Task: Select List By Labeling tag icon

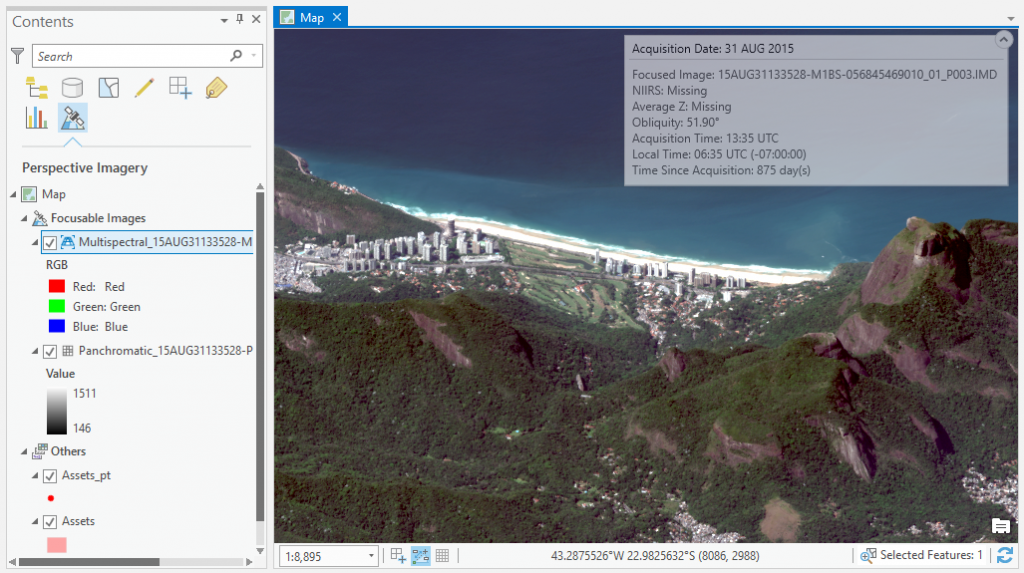Action: 216,88
